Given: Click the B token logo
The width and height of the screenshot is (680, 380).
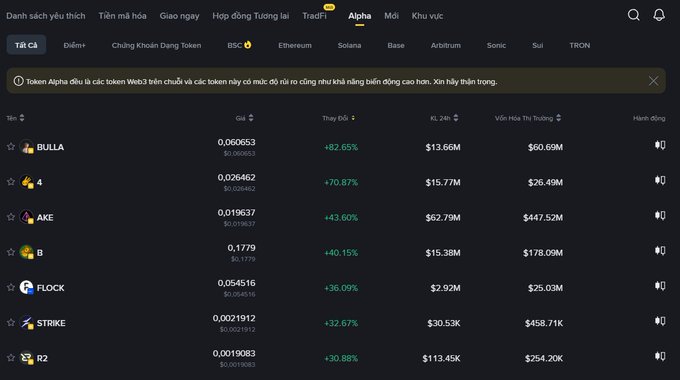Looking at the screenshot, I should click(x=26, y=252).
